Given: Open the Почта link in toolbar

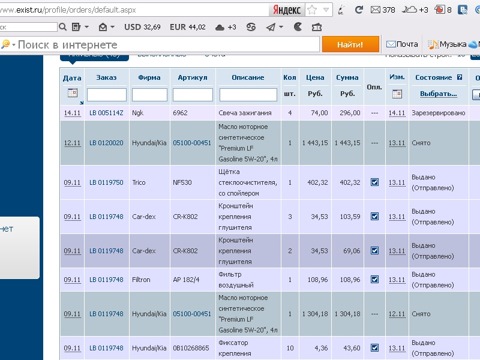Looking at the screenshot, I should (x=402, y=44).
